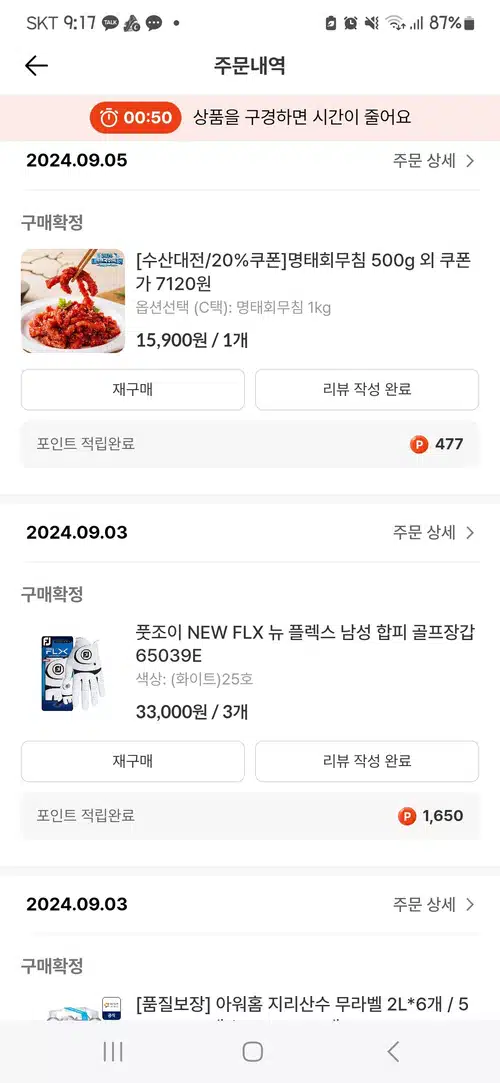Tap the point coin icon beside 1,650
This screenshot has width=500, height=1083.
pos(407,816)
